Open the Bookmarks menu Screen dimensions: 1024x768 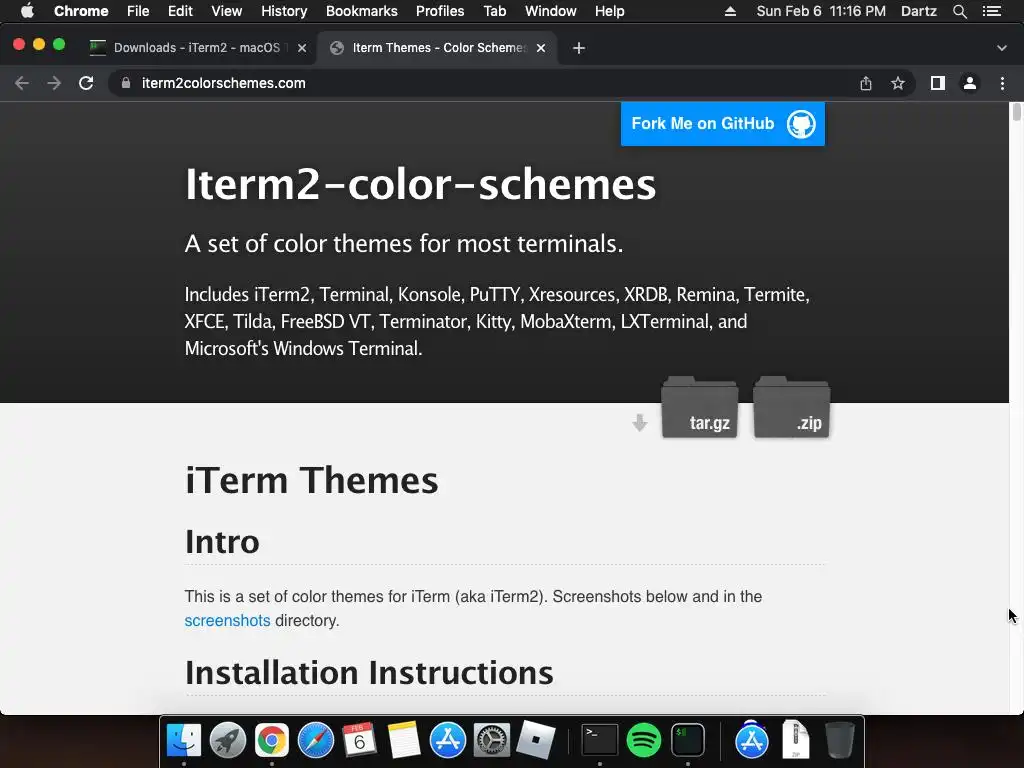[362, 11]
